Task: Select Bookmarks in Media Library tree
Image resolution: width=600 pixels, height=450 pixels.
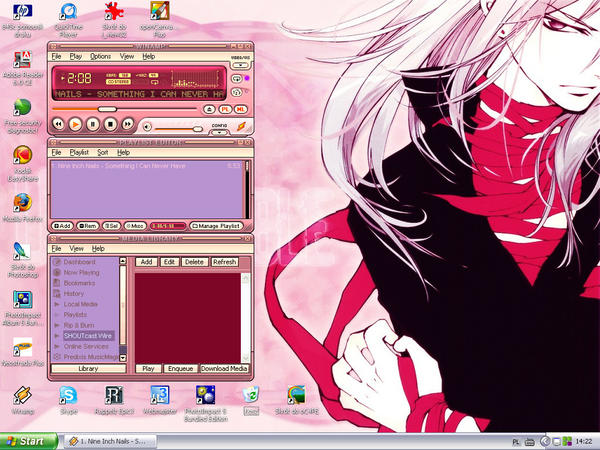Action: point(79,283)
